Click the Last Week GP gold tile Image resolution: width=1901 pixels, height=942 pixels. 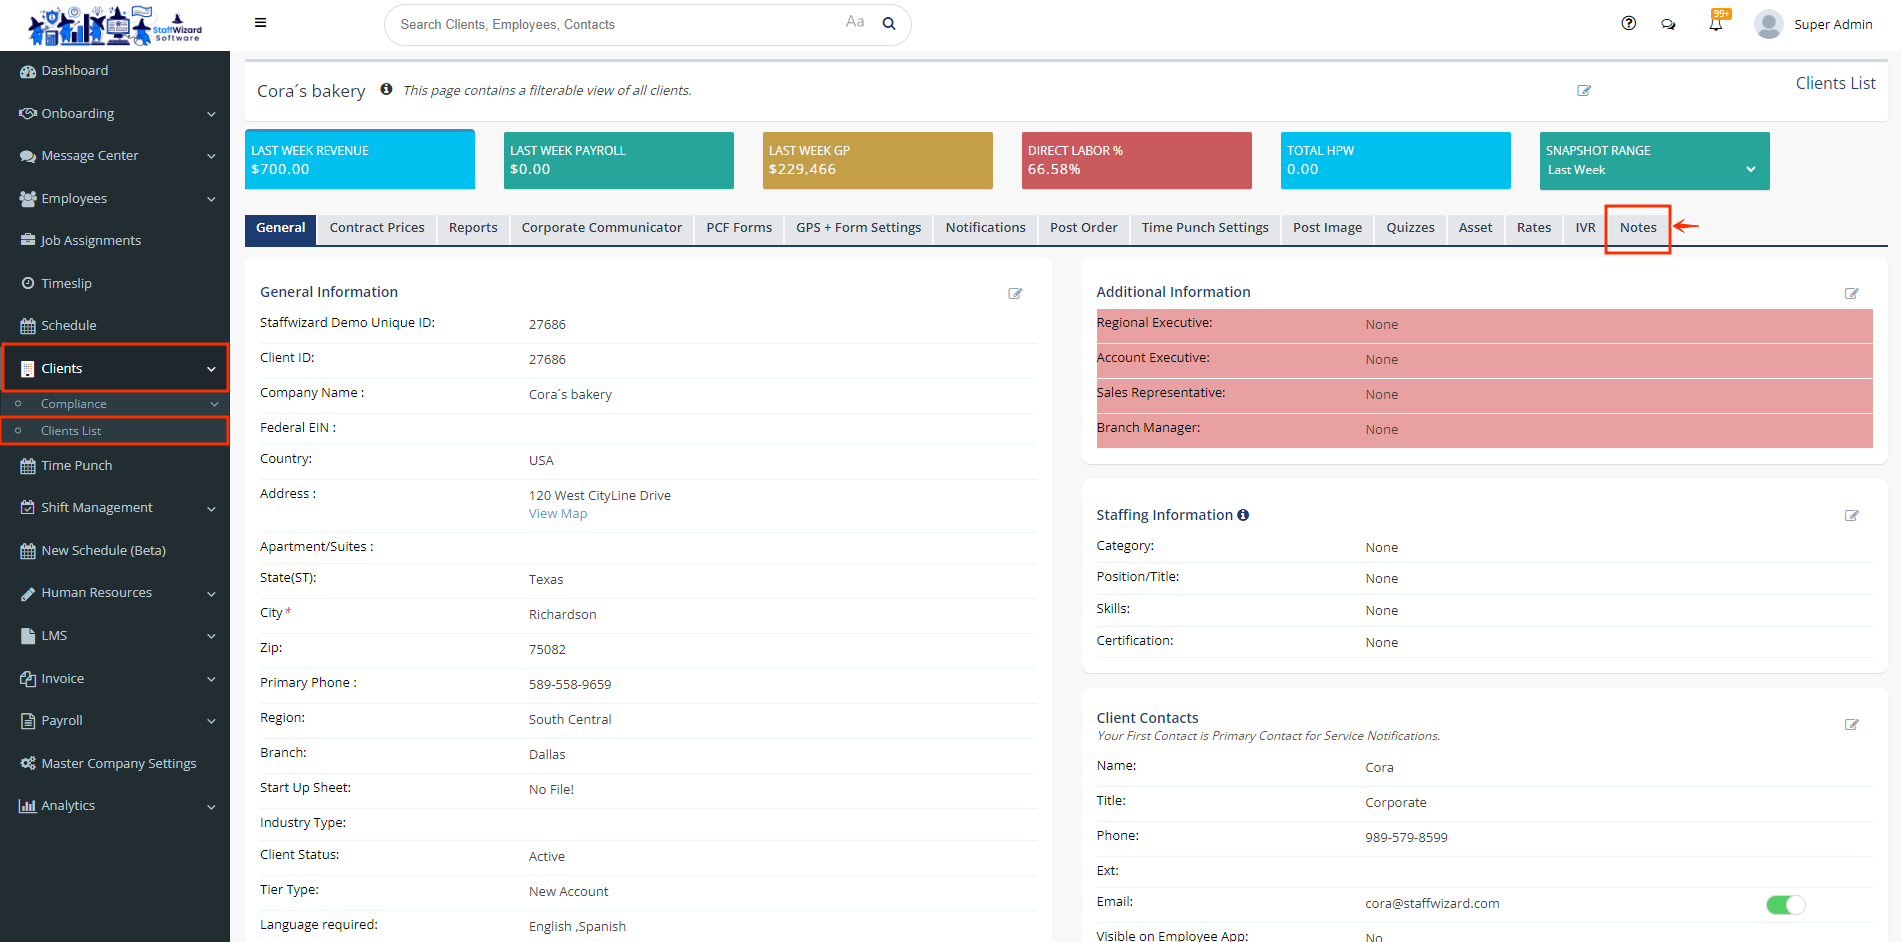click(x=877, y=160)
